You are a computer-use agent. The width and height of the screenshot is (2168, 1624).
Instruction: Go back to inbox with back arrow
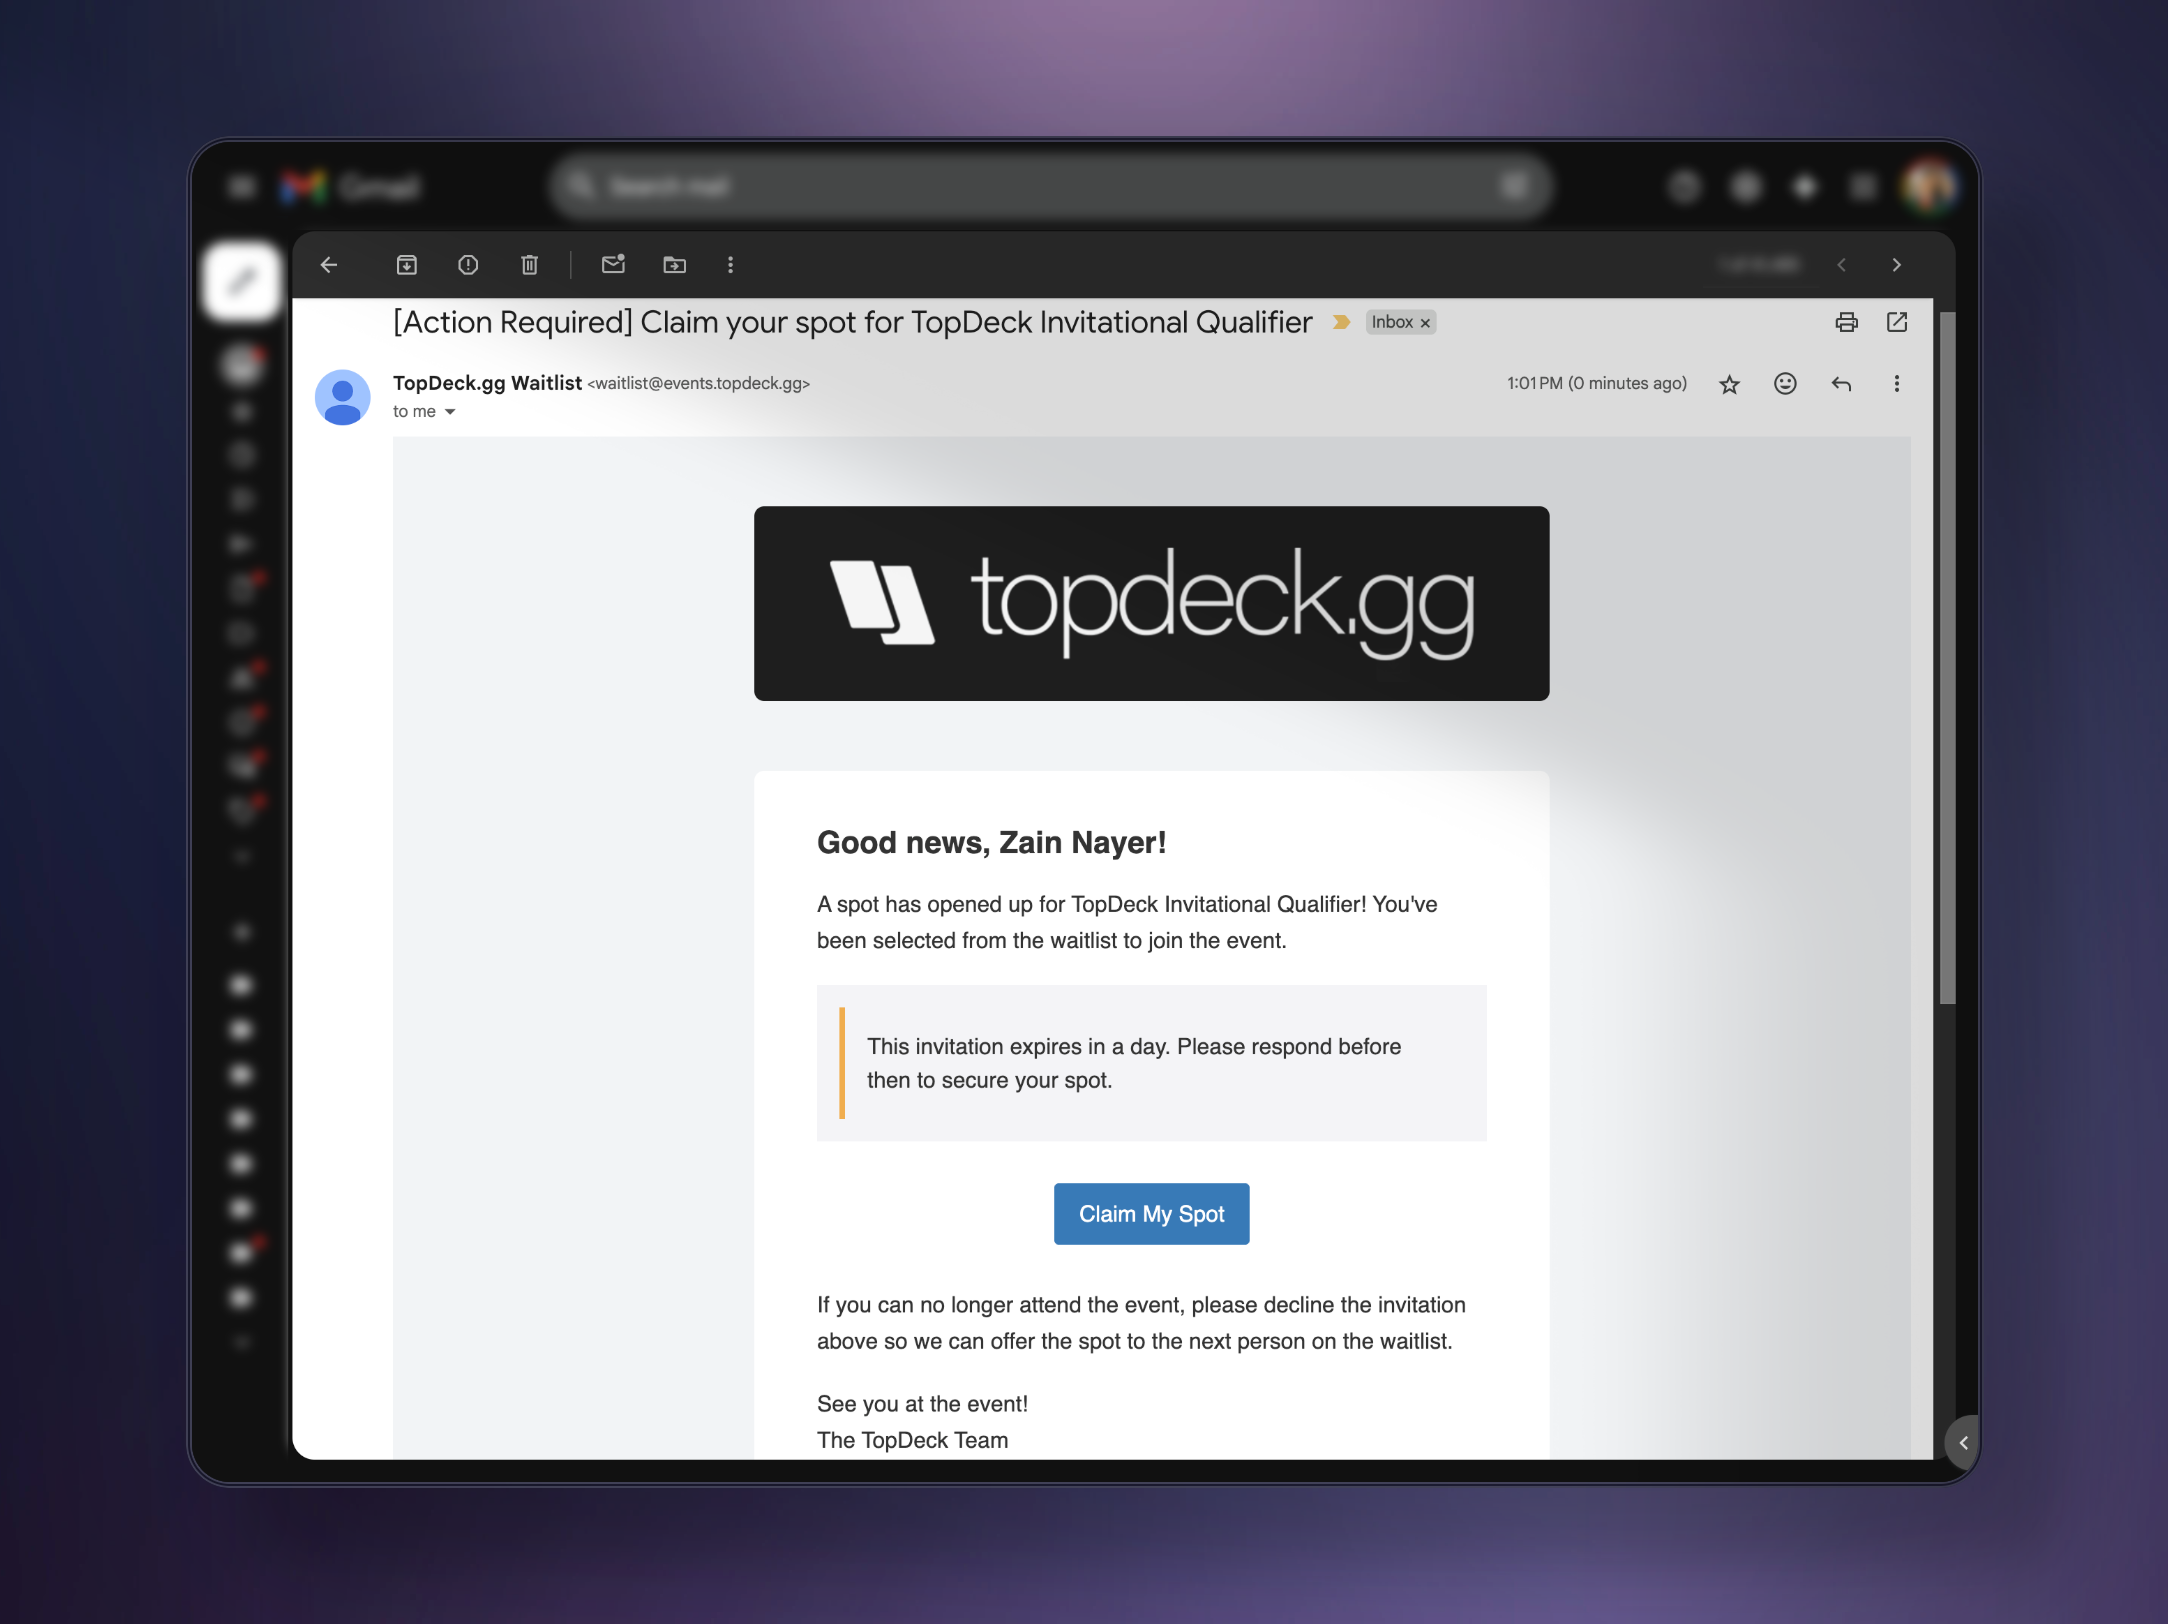pyautogui.click(x=329, y=265)
